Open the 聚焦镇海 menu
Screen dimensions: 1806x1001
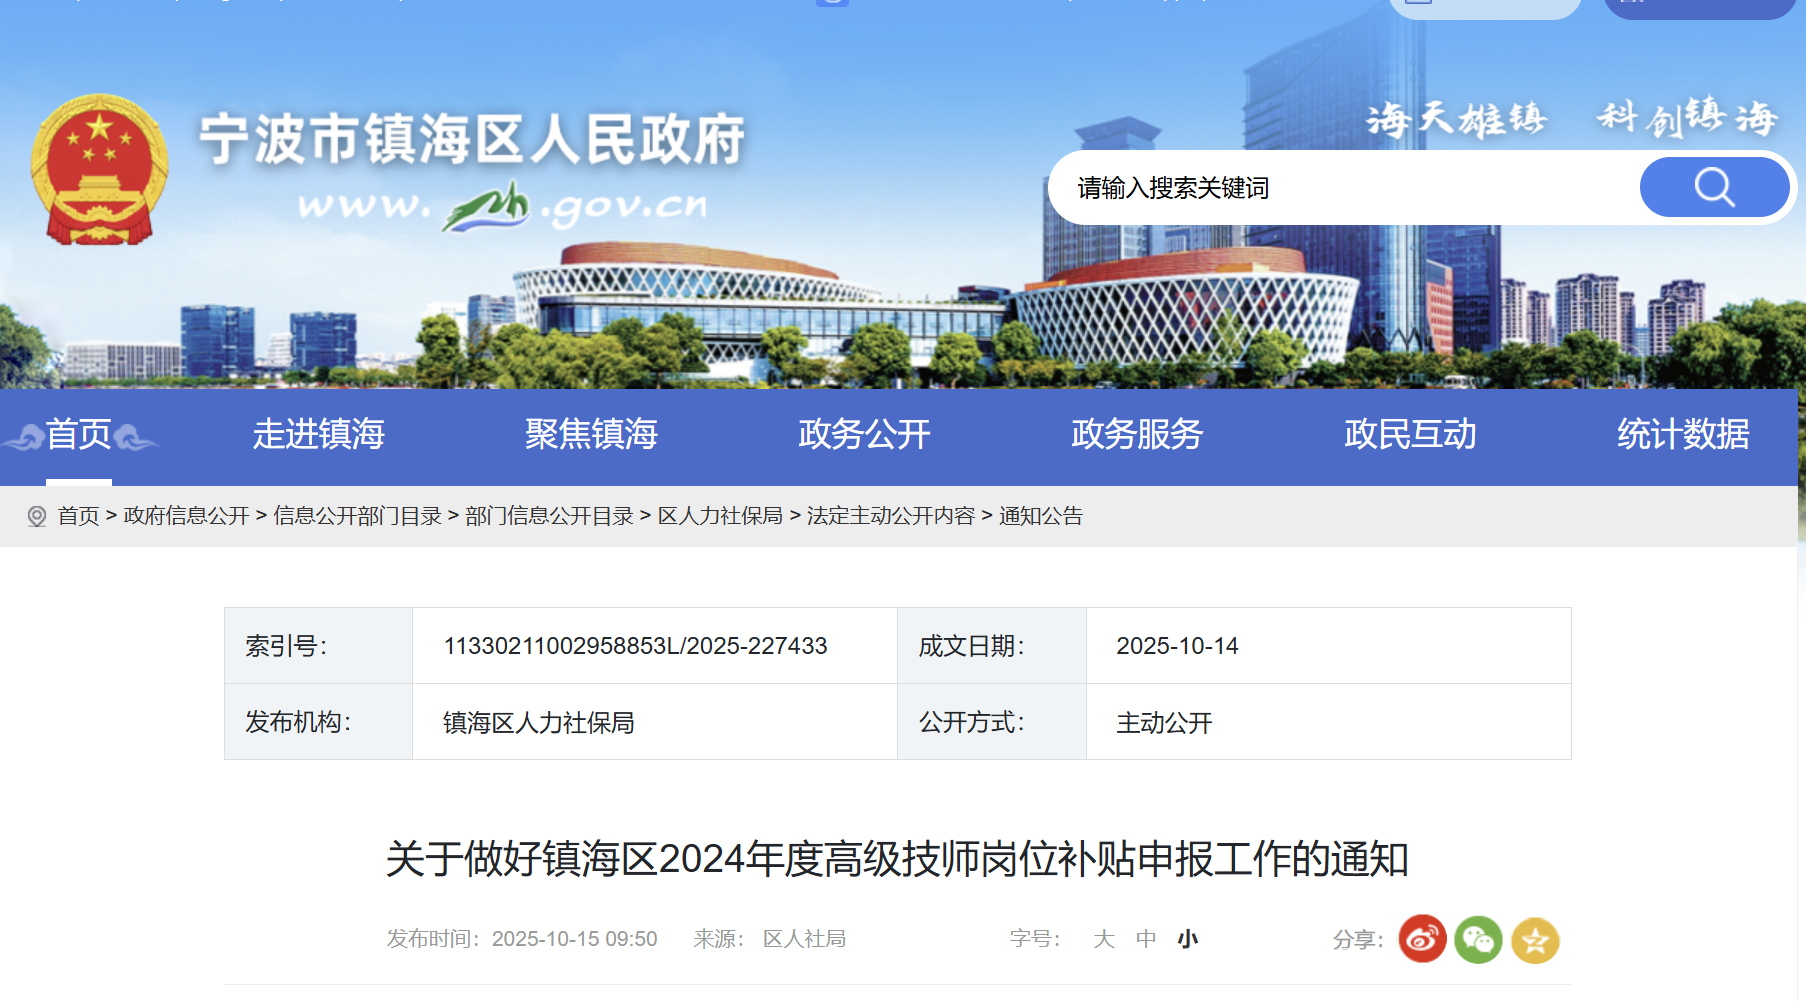tap(591, 435)
